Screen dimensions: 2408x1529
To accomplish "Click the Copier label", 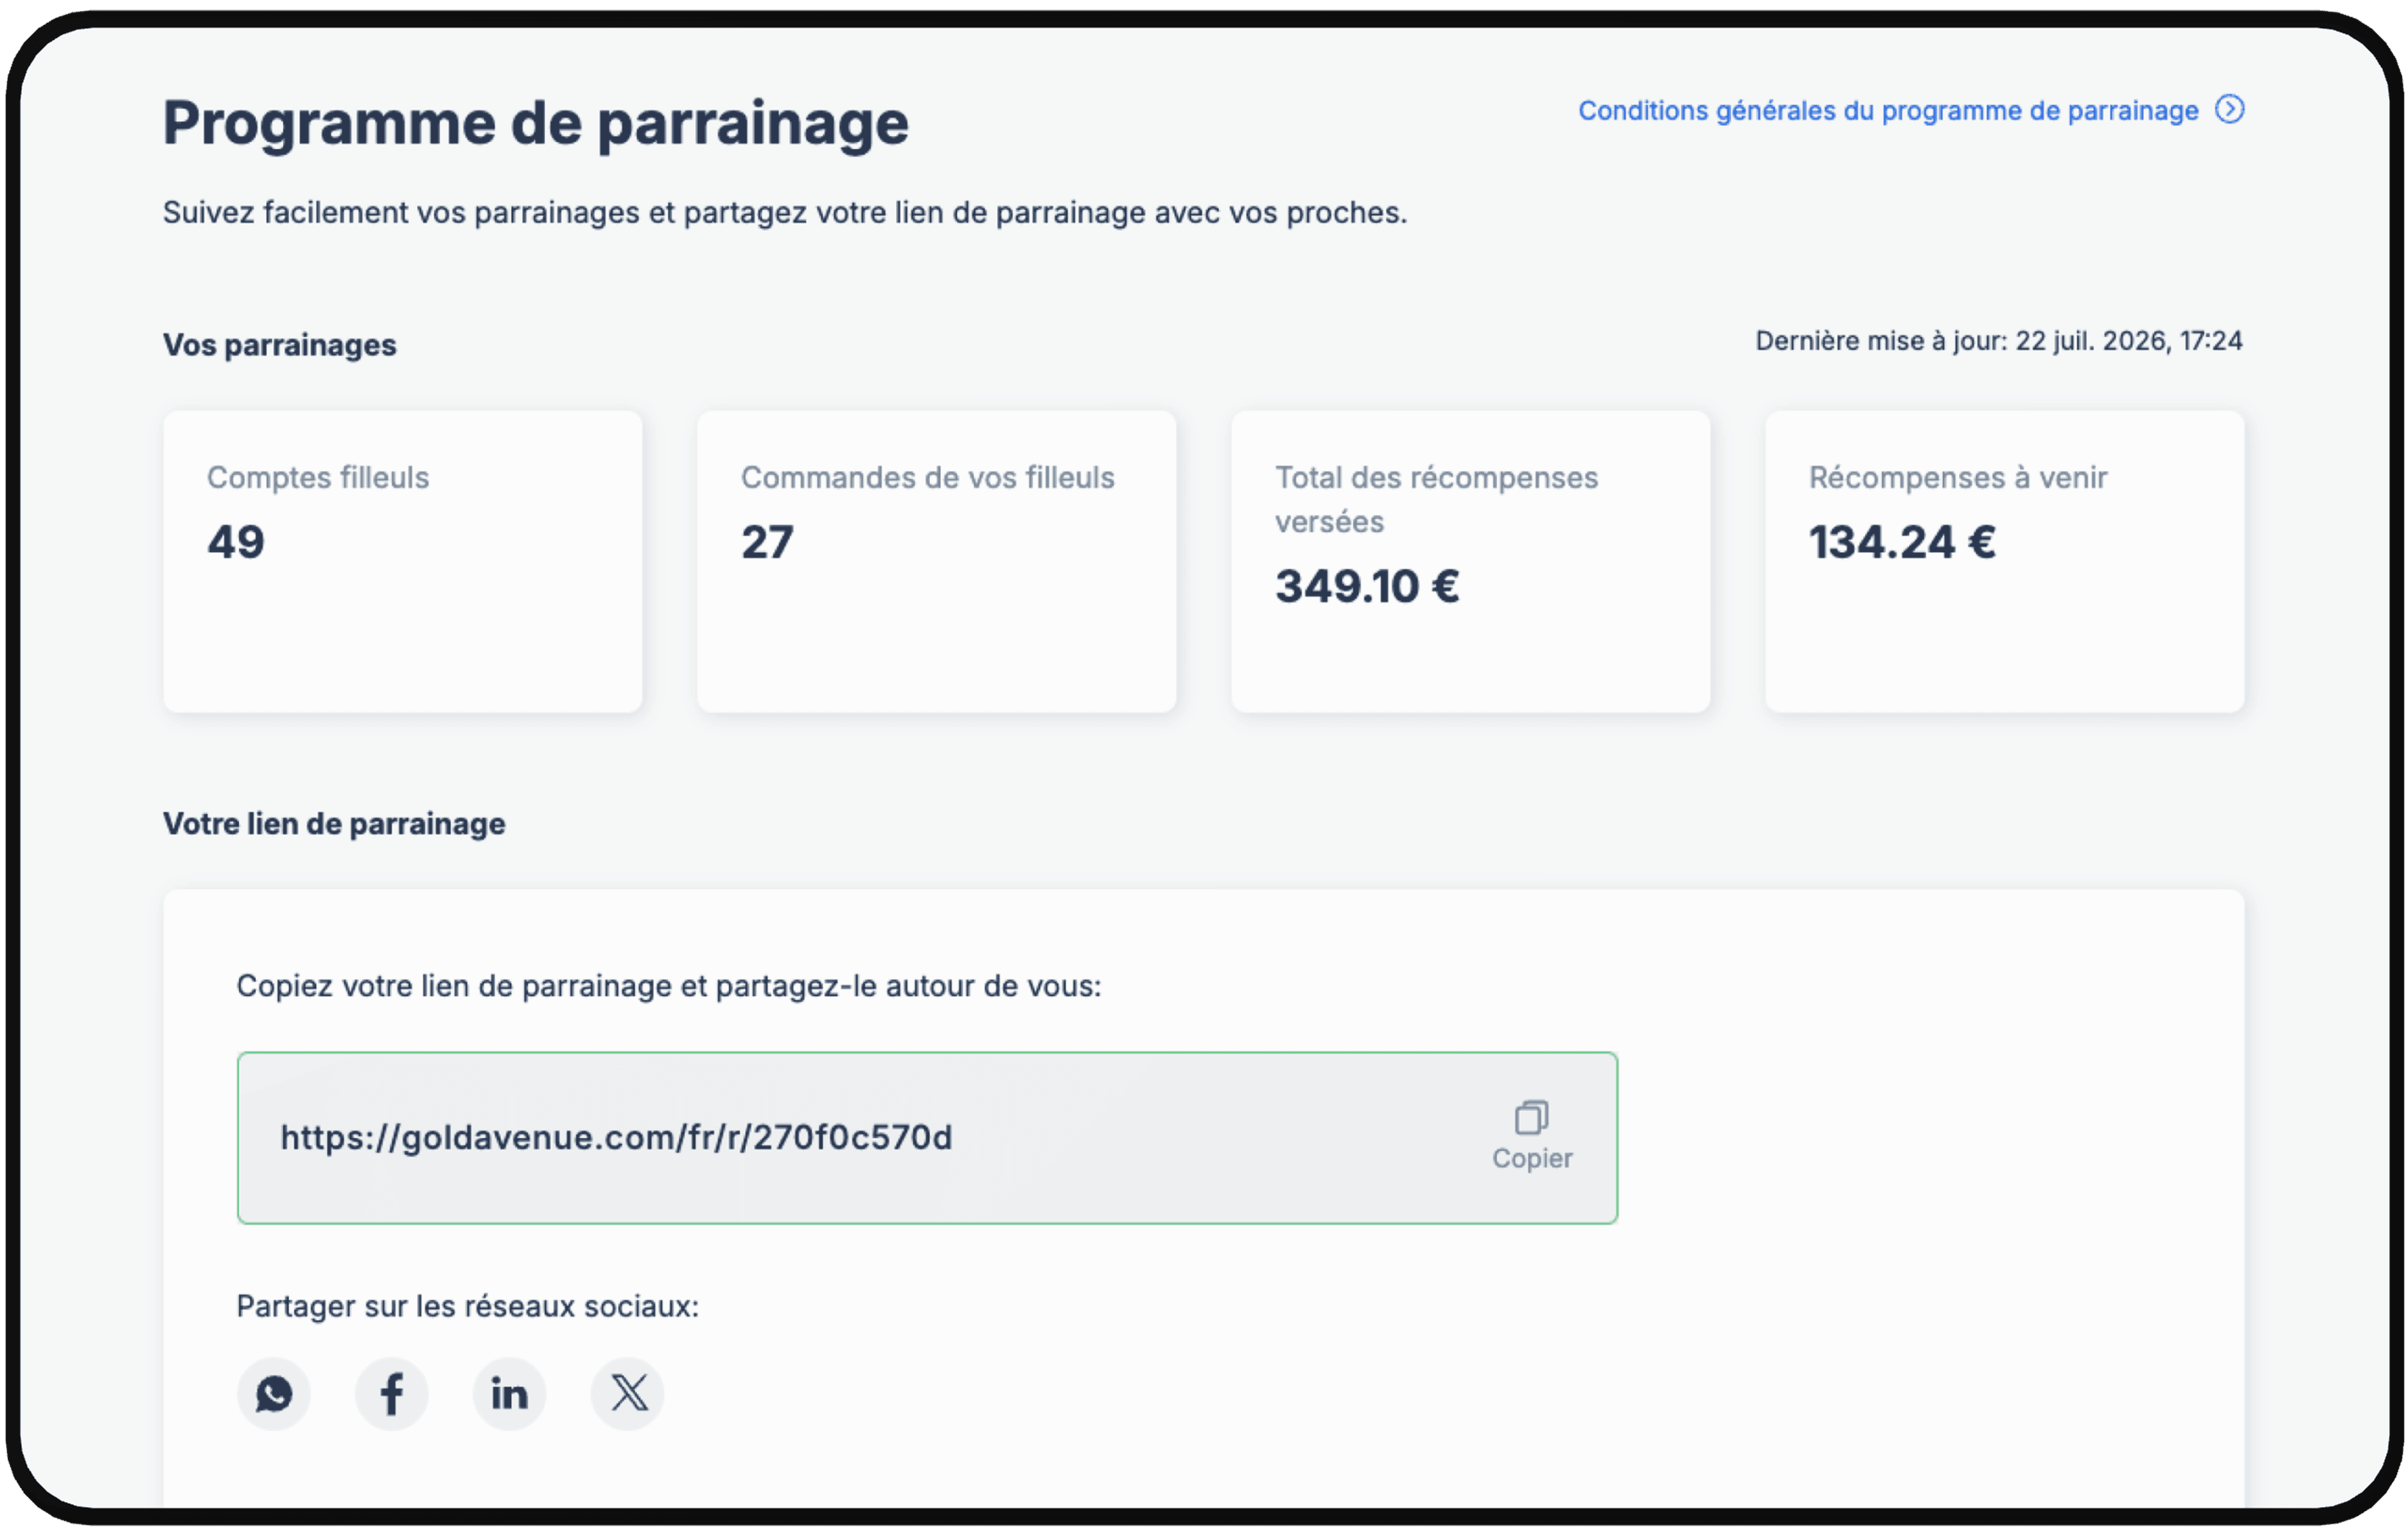I will (1531, 1158).
